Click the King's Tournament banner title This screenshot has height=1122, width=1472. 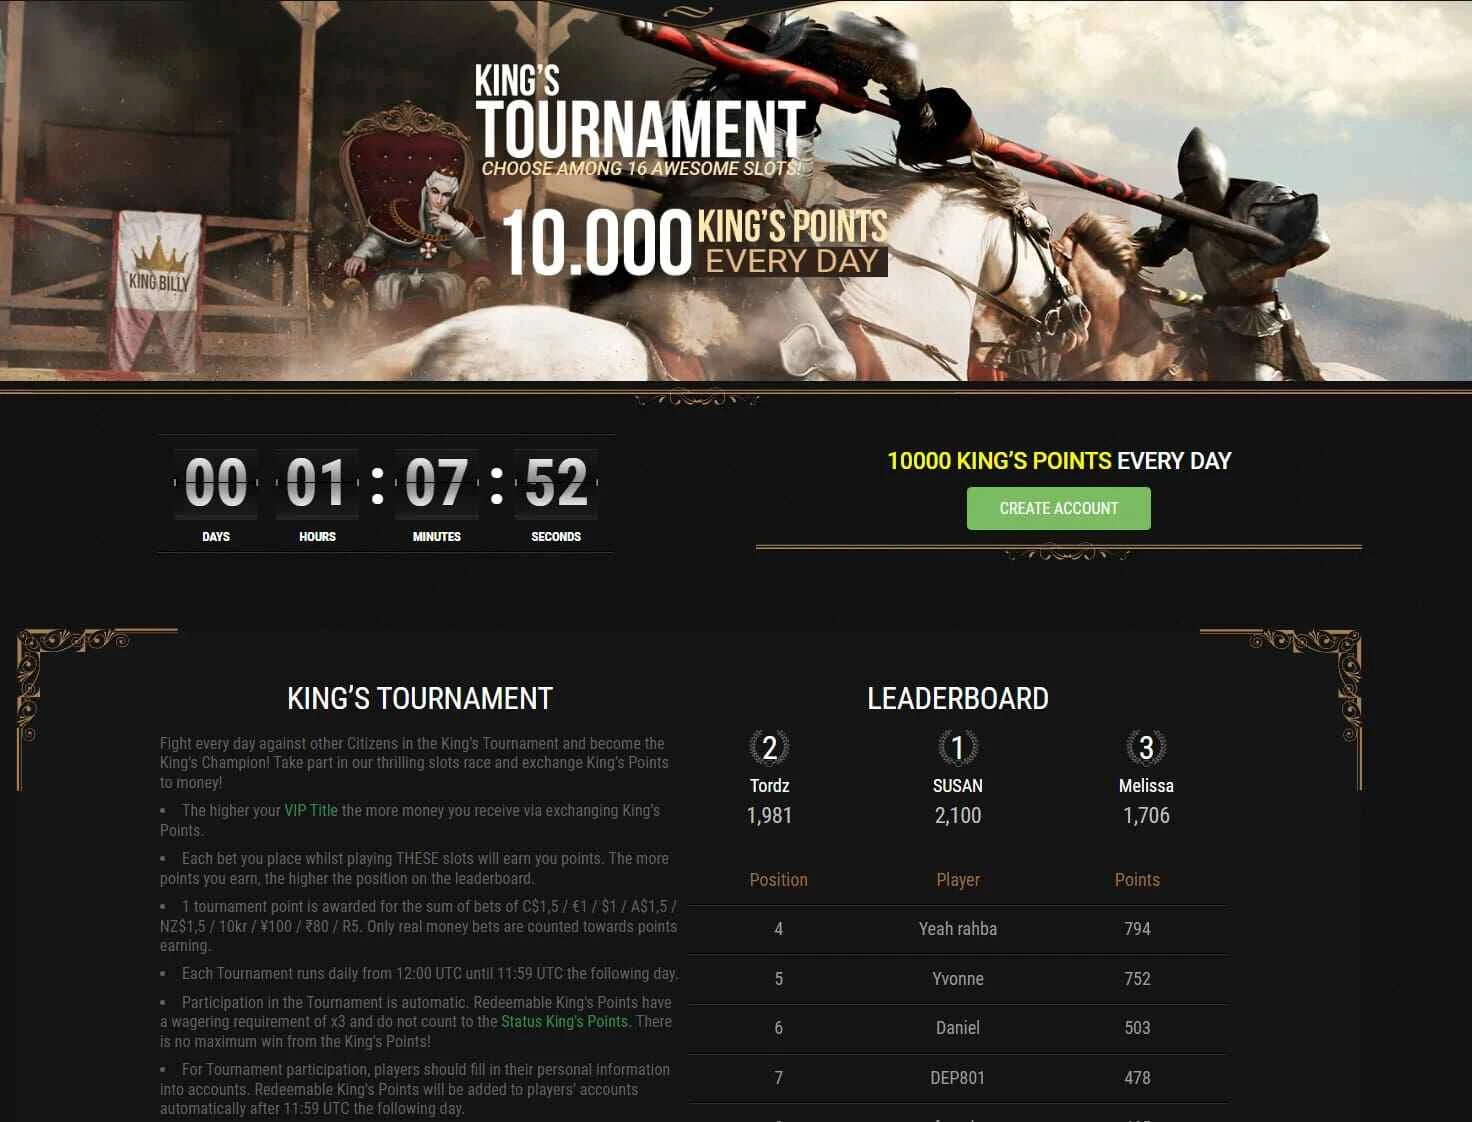click(640, 113)
